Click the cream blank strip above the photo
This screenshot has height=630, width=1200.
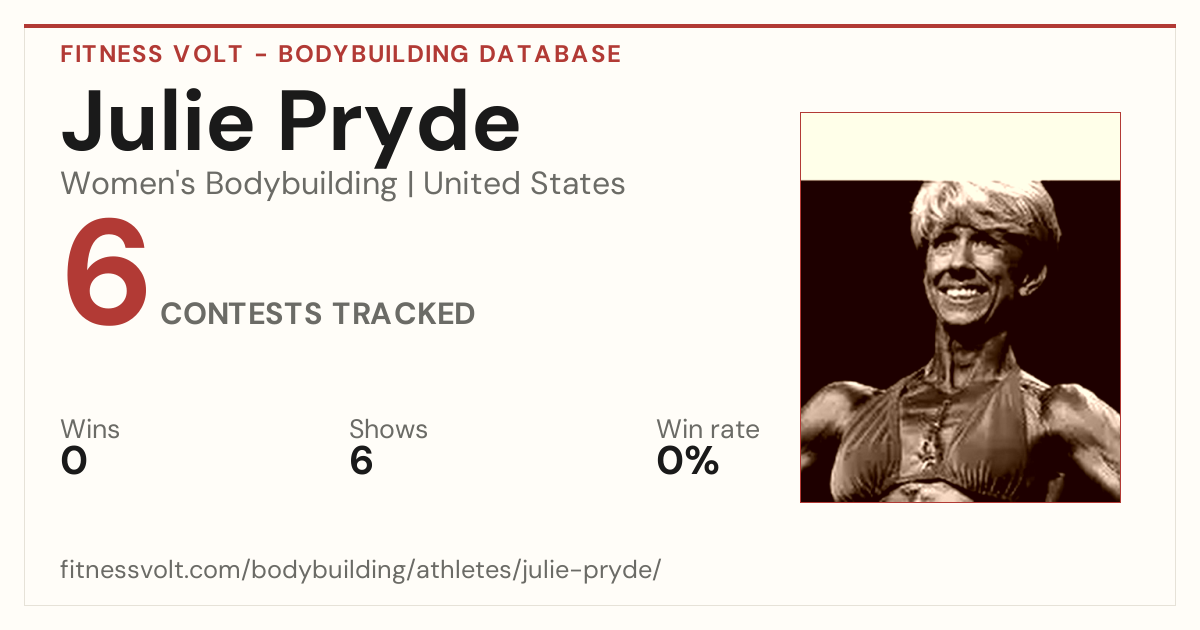coord(960,147)
